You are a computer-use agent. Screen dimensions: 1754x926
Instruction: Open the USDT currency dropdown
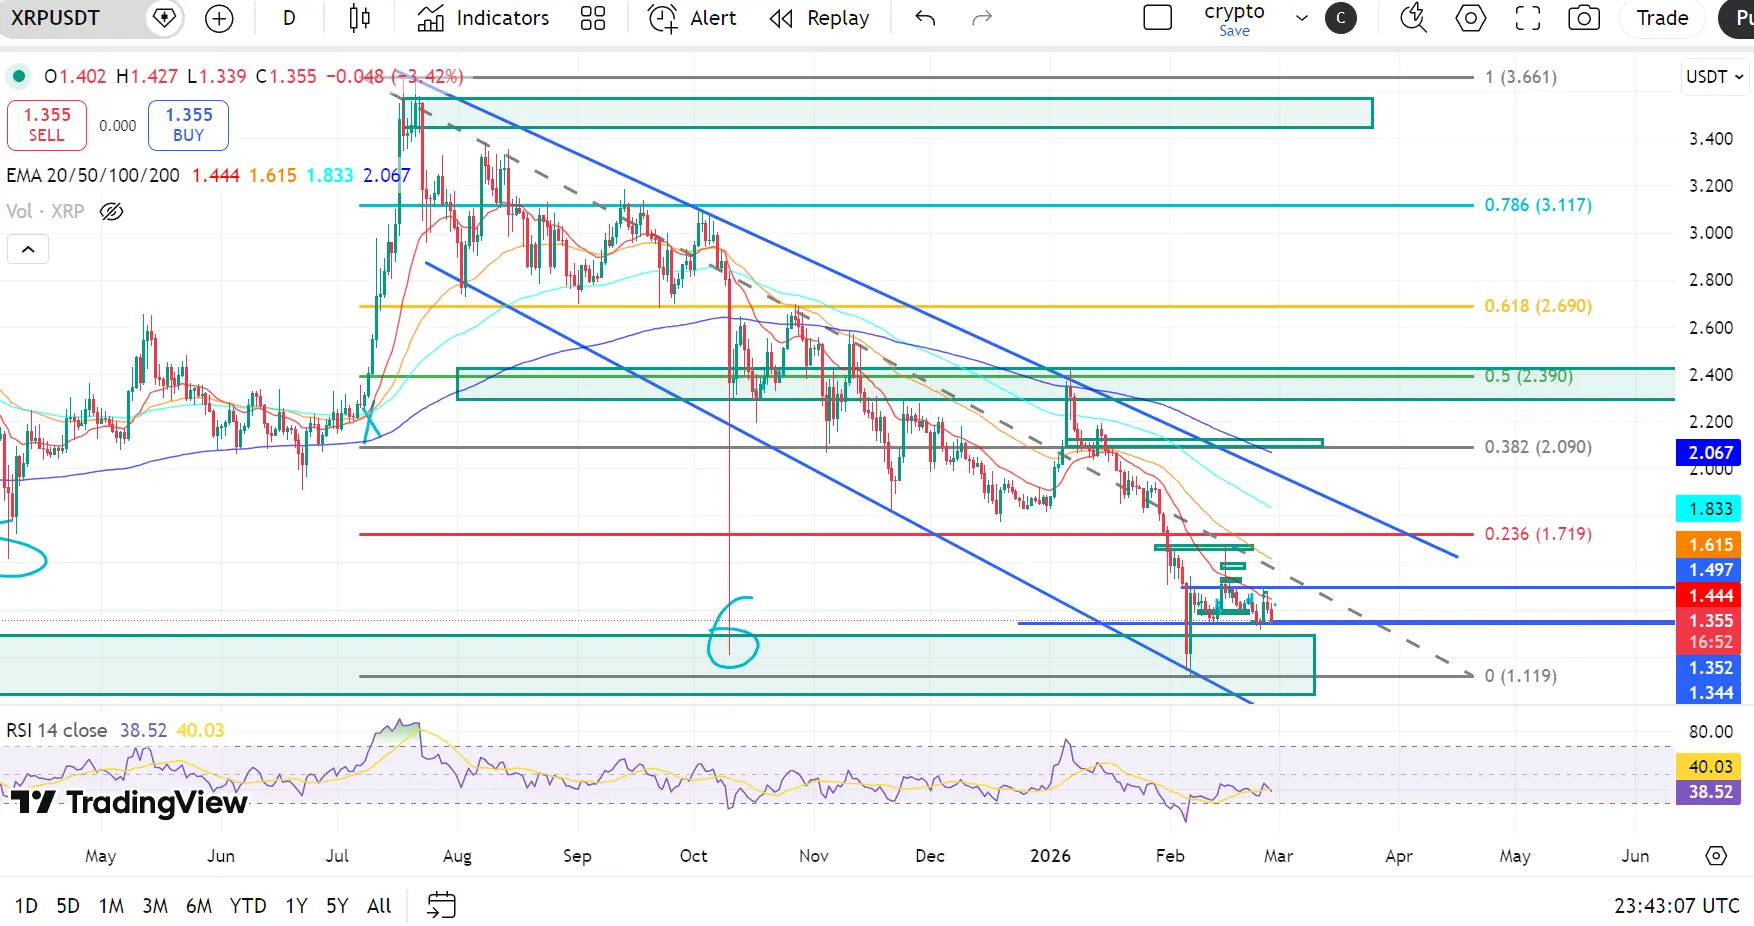tap(1714, 77)
